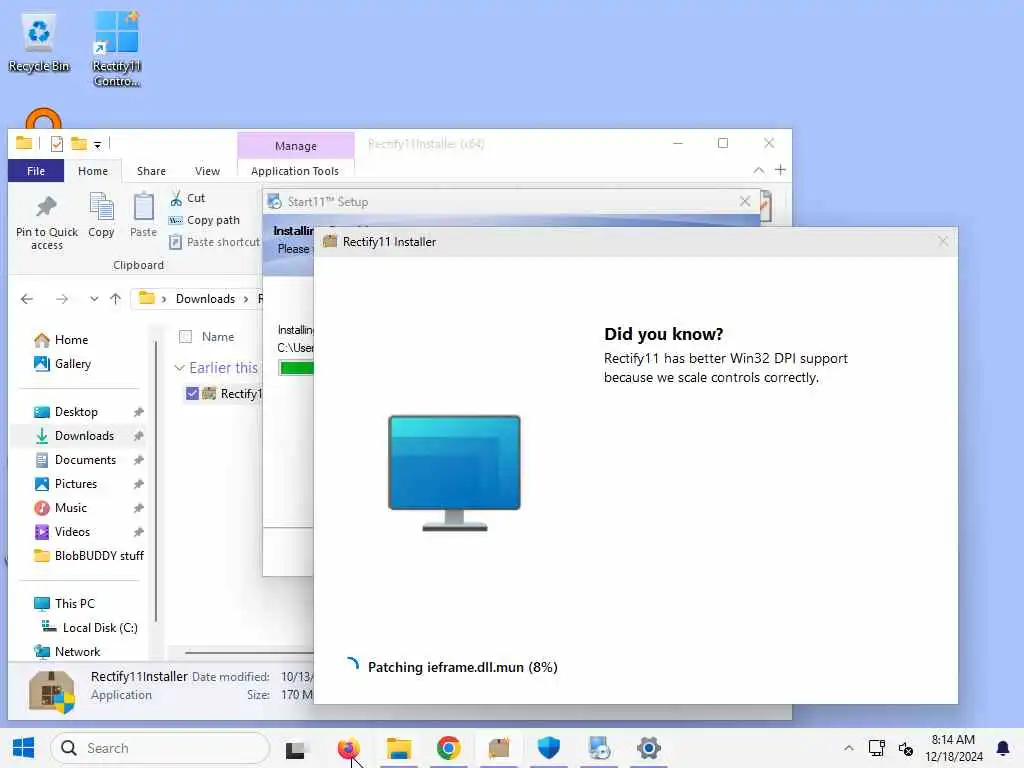Click Pin to Quick access icon

[46, 222]
